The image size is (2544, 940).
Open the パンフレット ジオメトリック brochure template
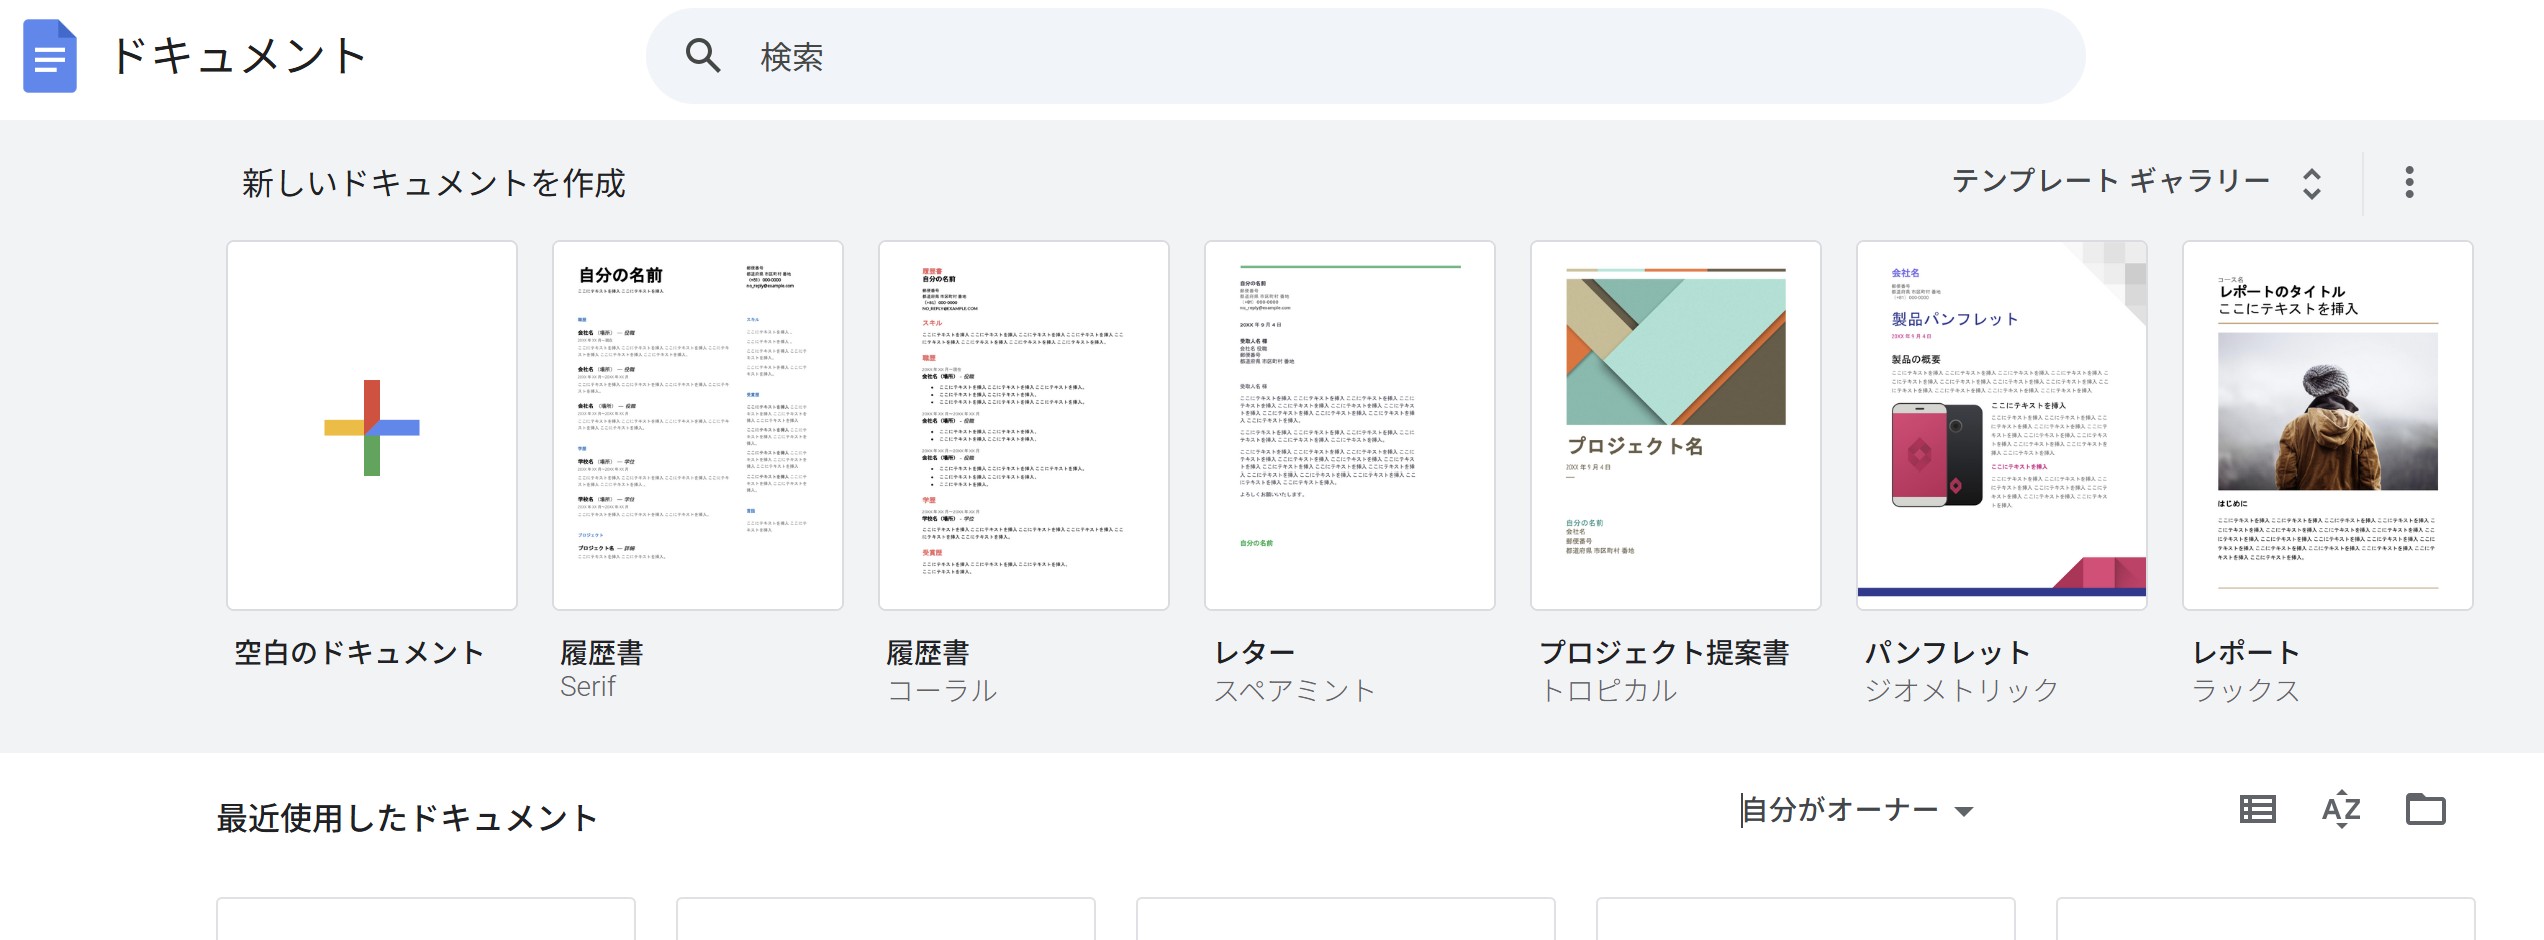2002,425
